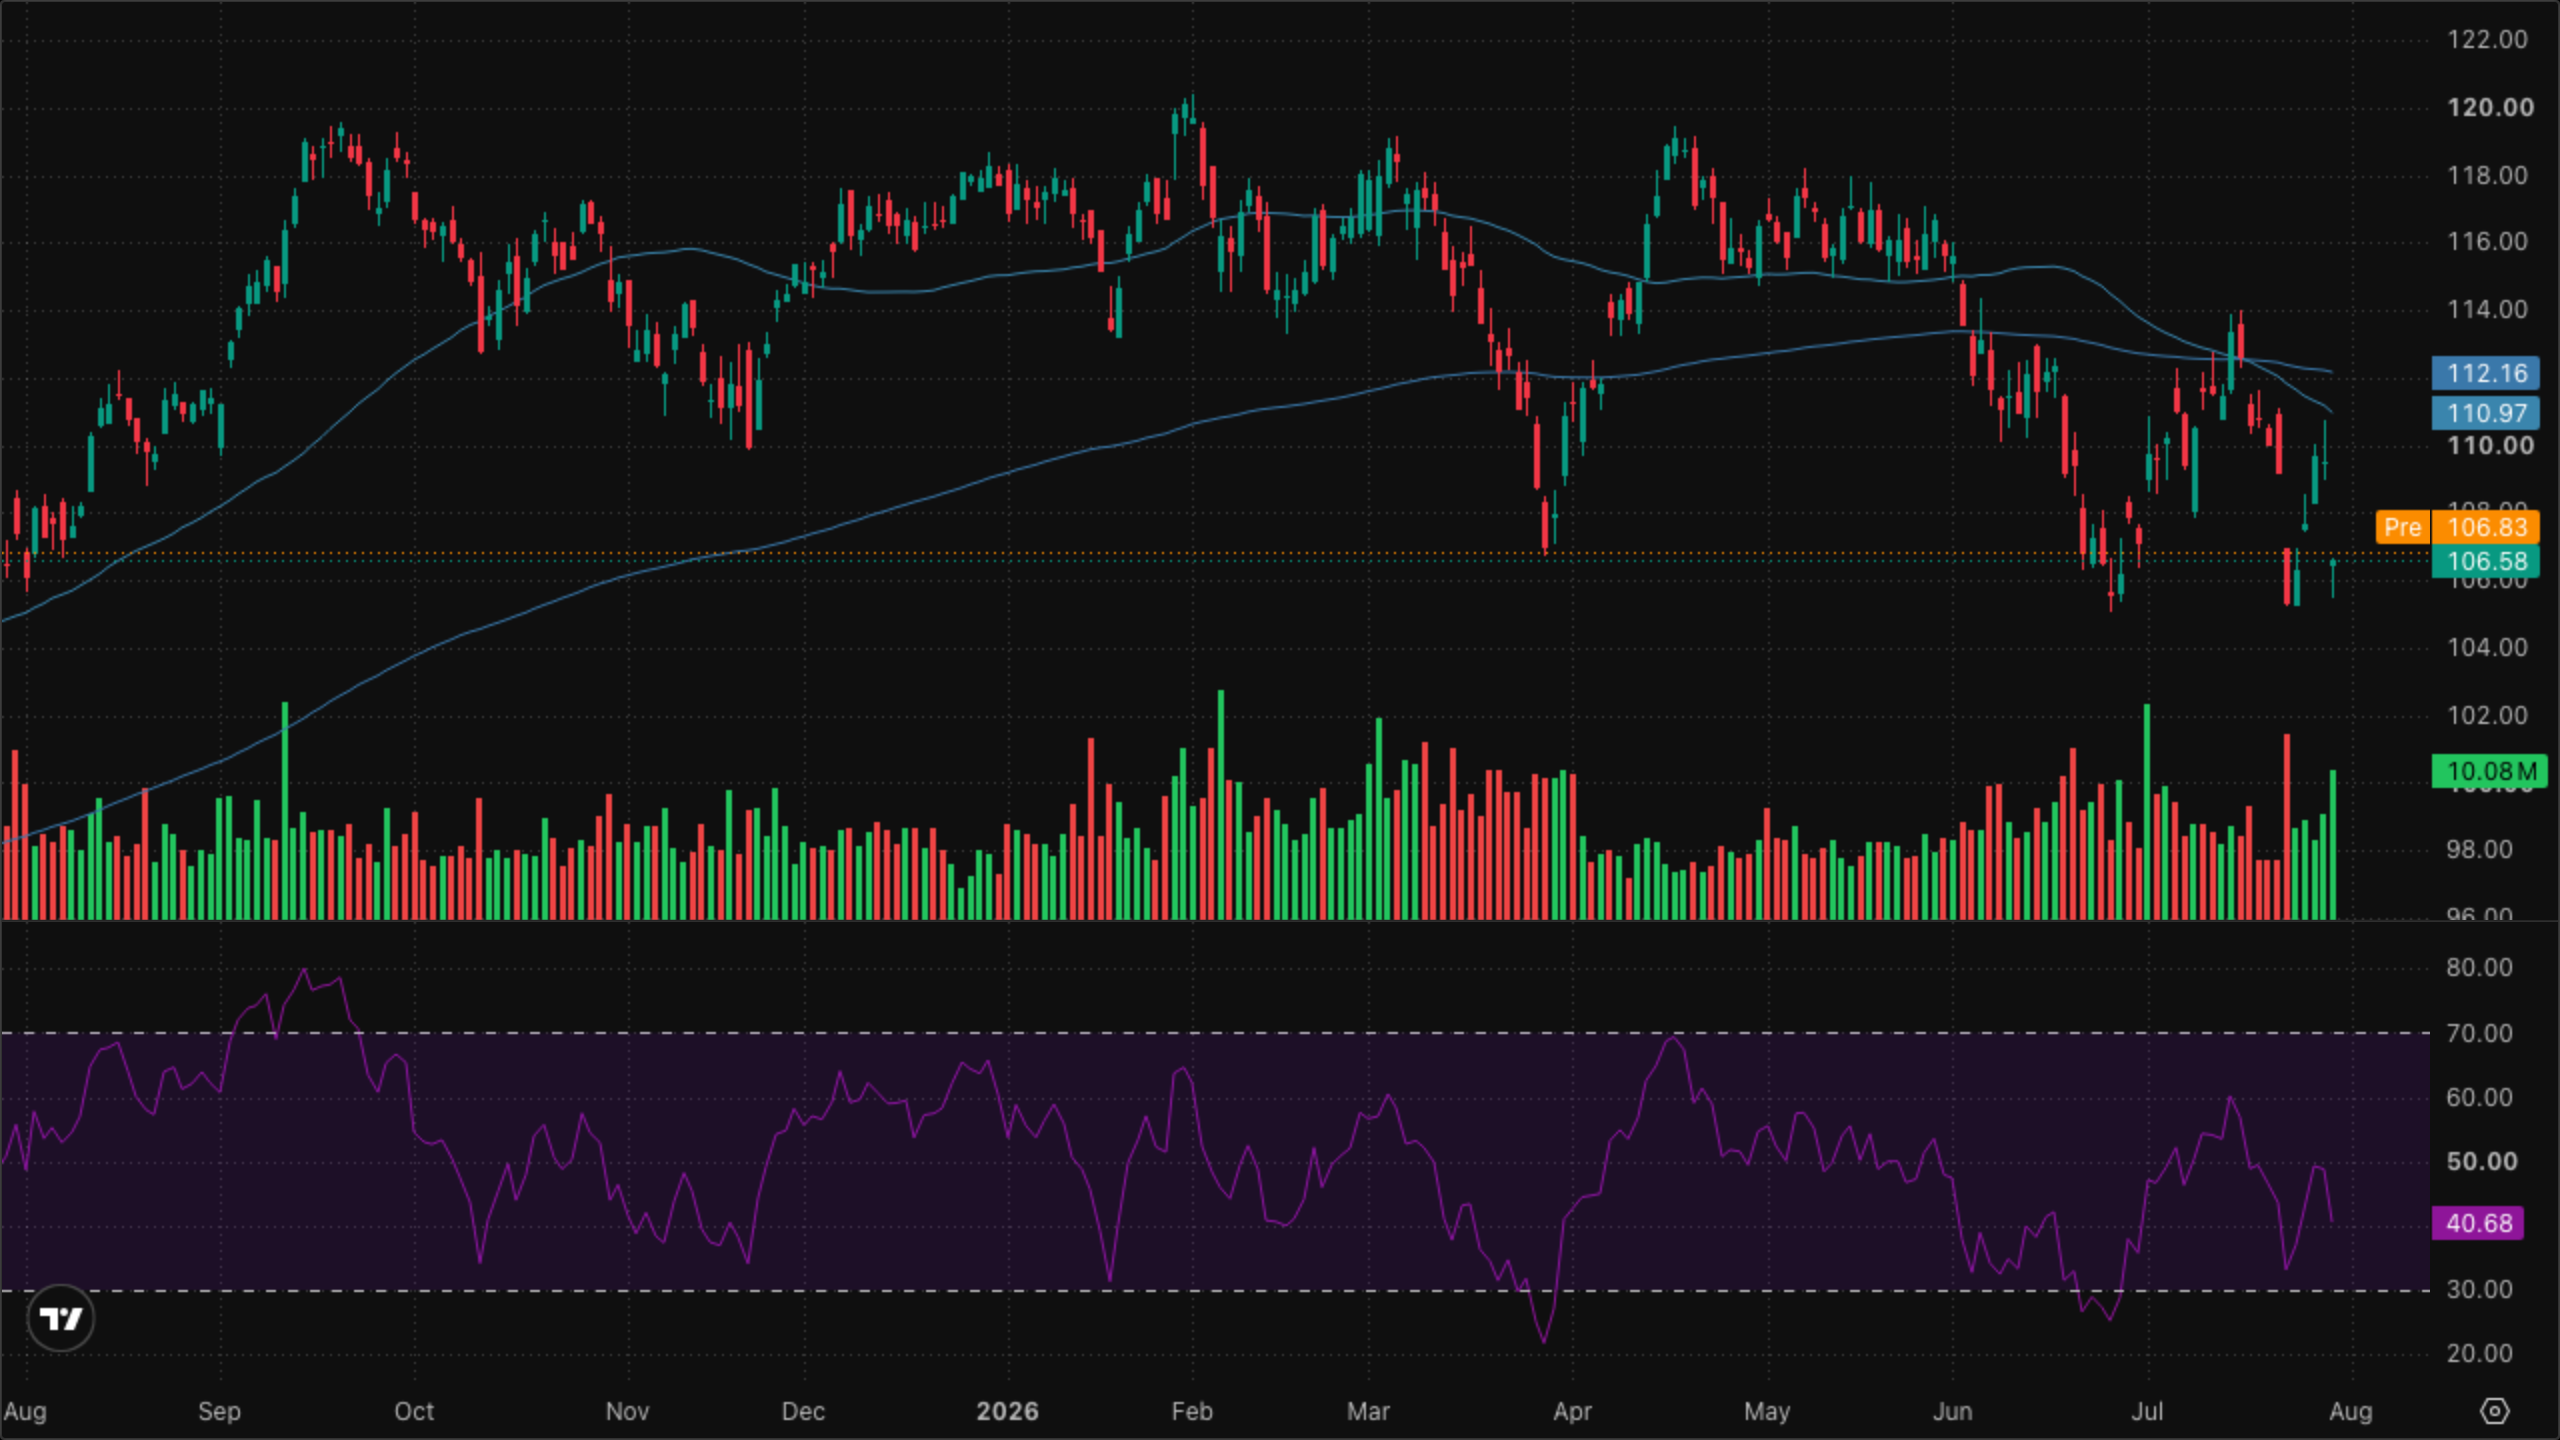The width and height of the screenshot is (2560, 1440).
Task: Open chart settings gear icon
Action: (2495, 1411)
